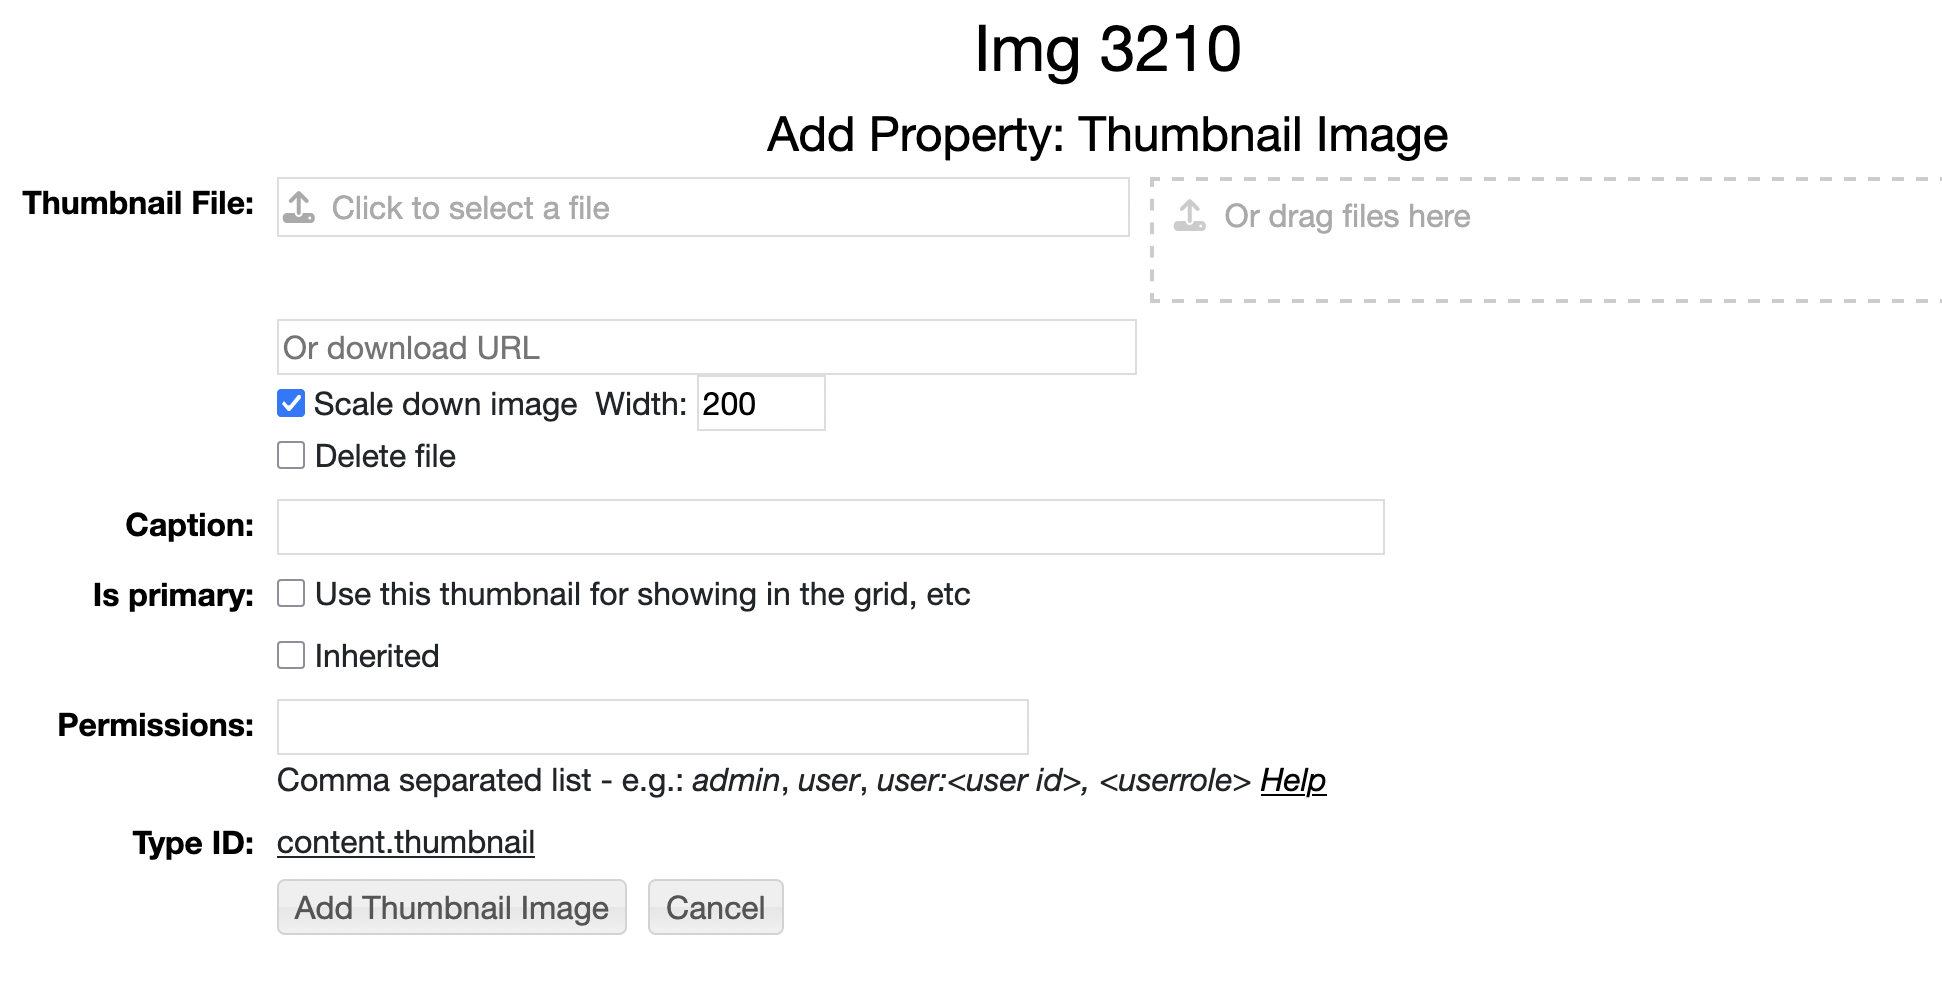This screenshot has width=1942, height=1006.
Task: Click the 'Inherited' label text
Action: 377,656
